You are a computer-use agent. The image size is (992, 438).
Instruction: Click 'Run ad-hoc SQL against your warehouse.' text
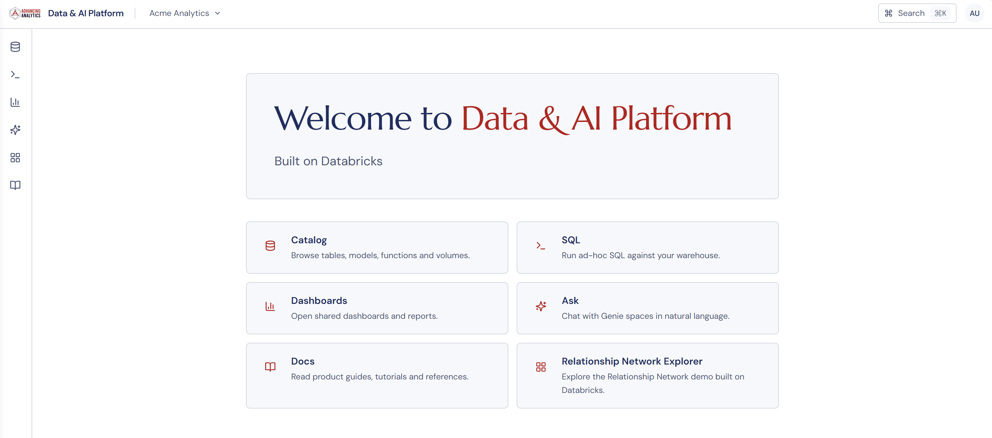[641, 256]
